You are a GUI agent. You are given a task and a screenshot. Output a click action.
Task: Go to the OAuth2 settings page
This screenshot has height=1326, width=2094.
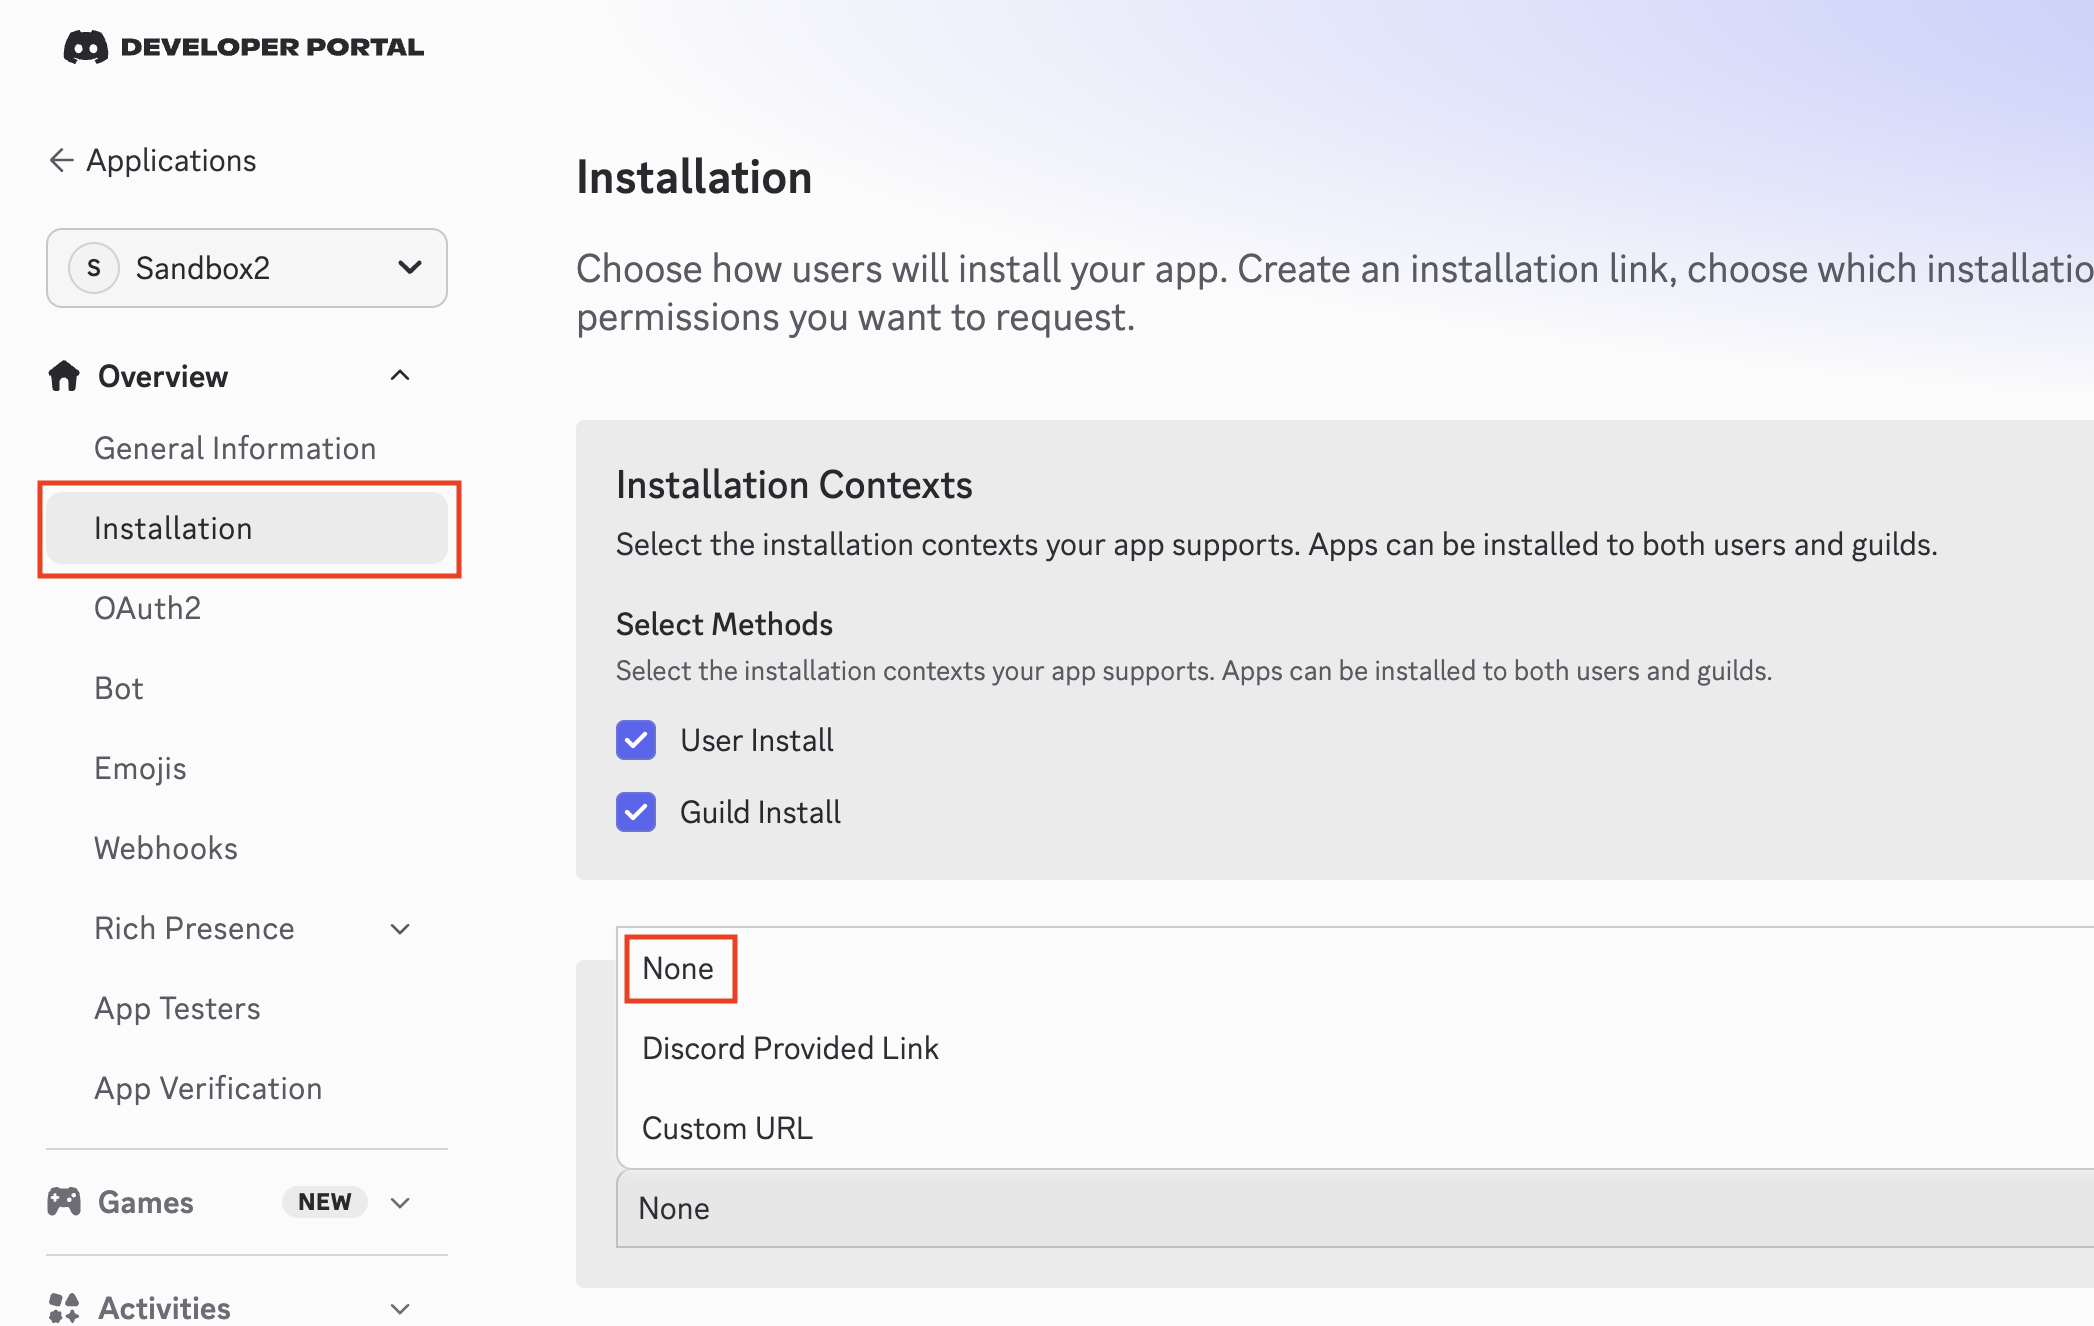(x=148, y=608)
